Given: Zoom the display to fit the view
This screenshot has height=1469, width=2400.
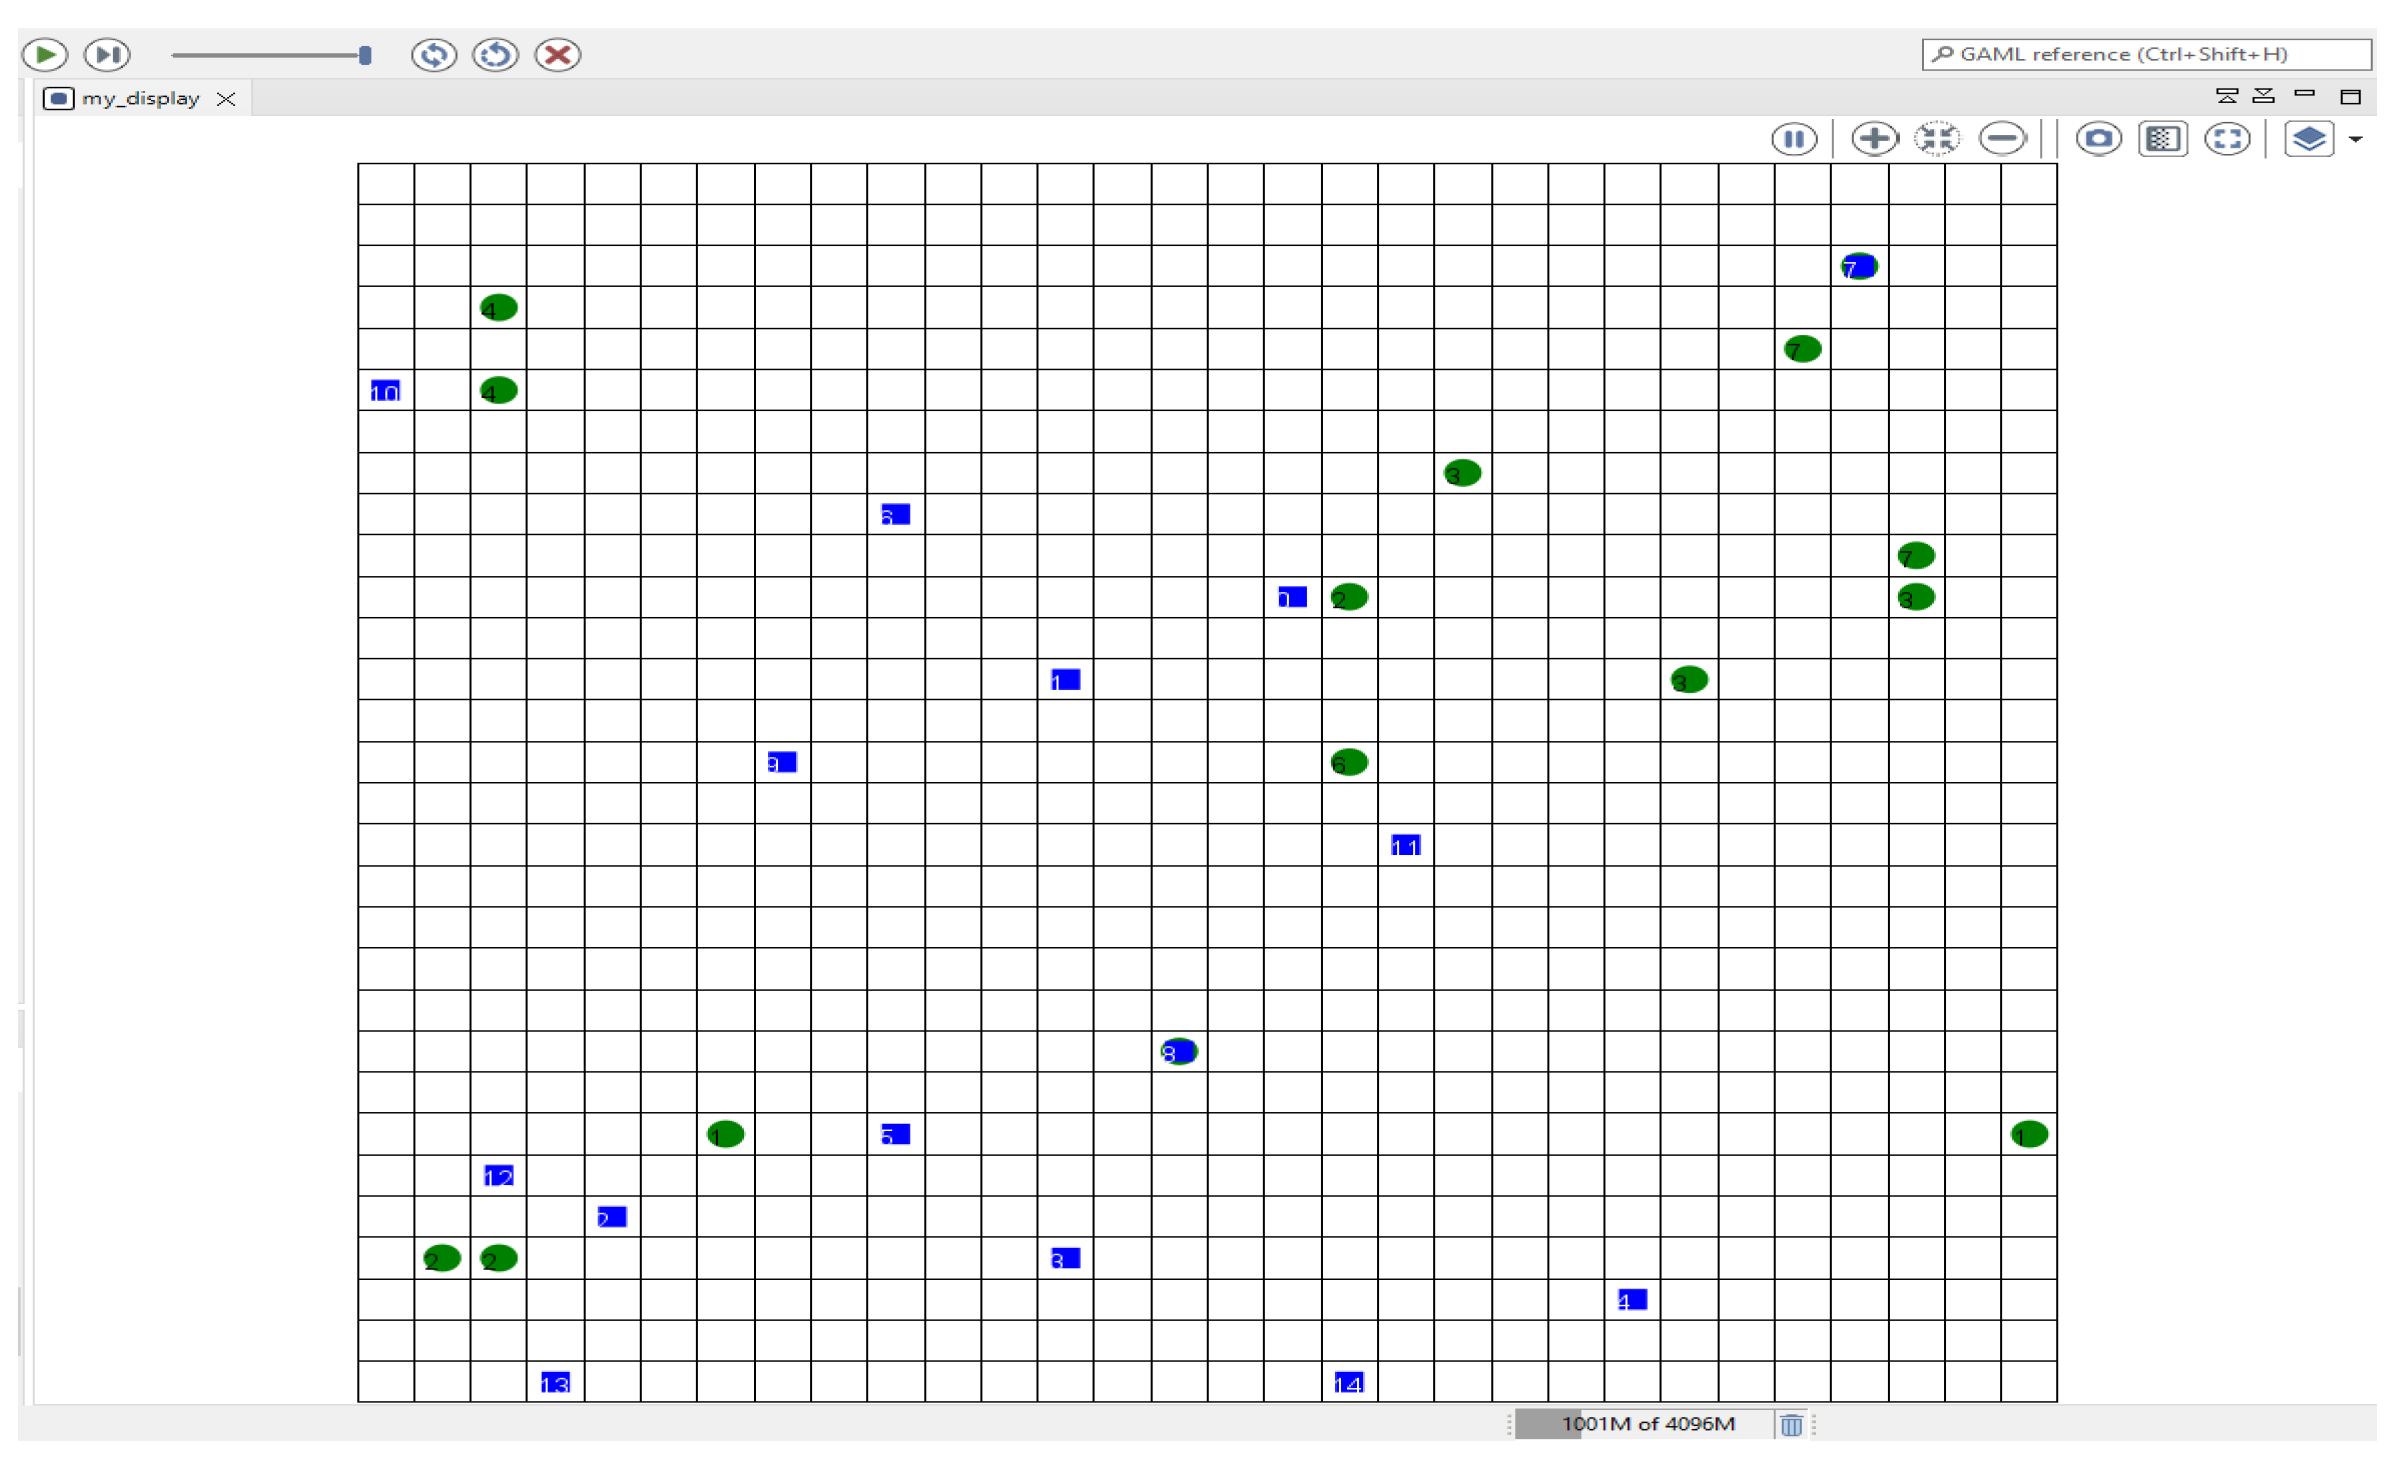Looking at the screenshot, I should [1937, 139].
